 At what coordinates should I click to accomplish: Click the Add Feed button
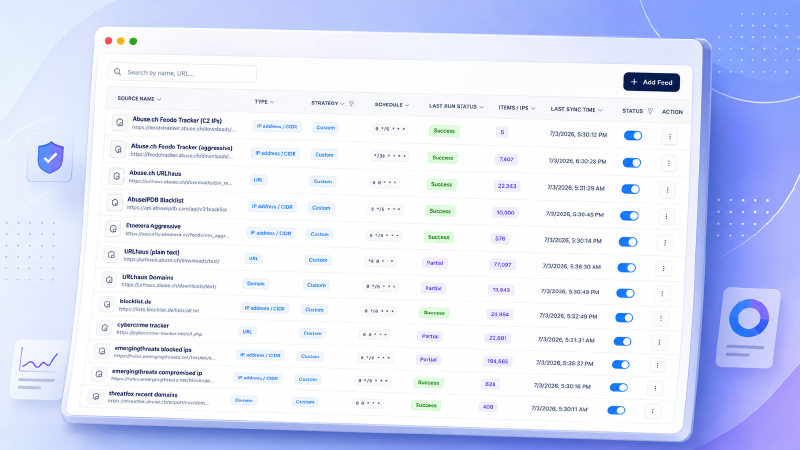coord(651,82)
